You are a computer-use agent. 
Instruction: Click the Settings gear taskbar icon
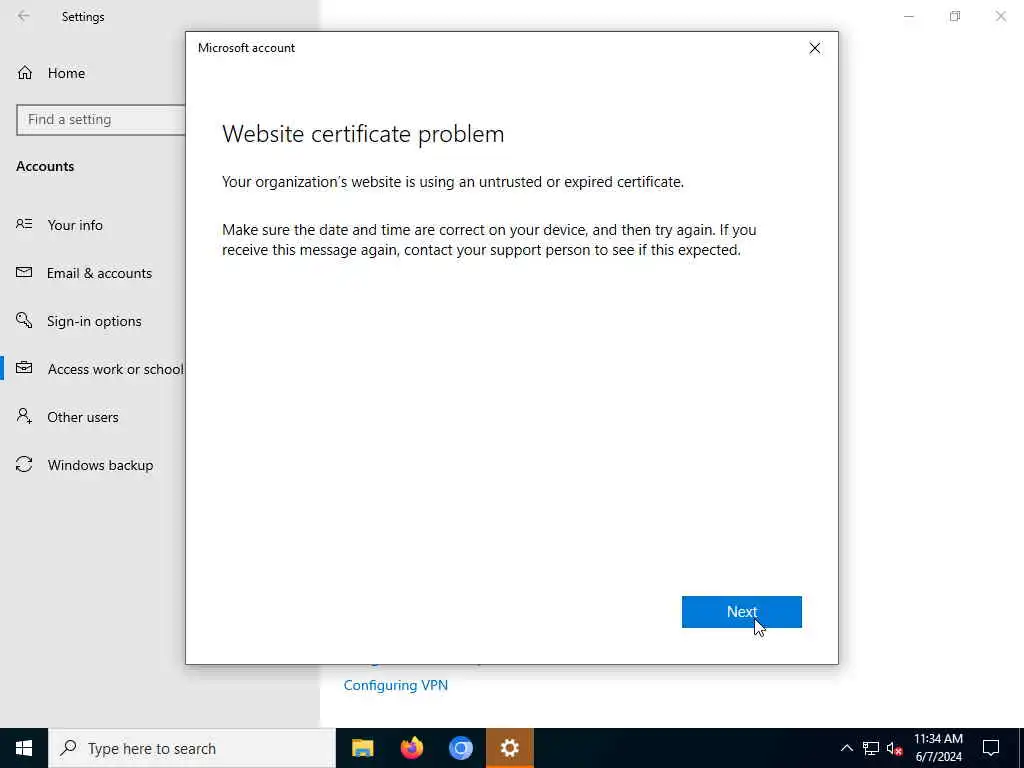coord(509,748)
